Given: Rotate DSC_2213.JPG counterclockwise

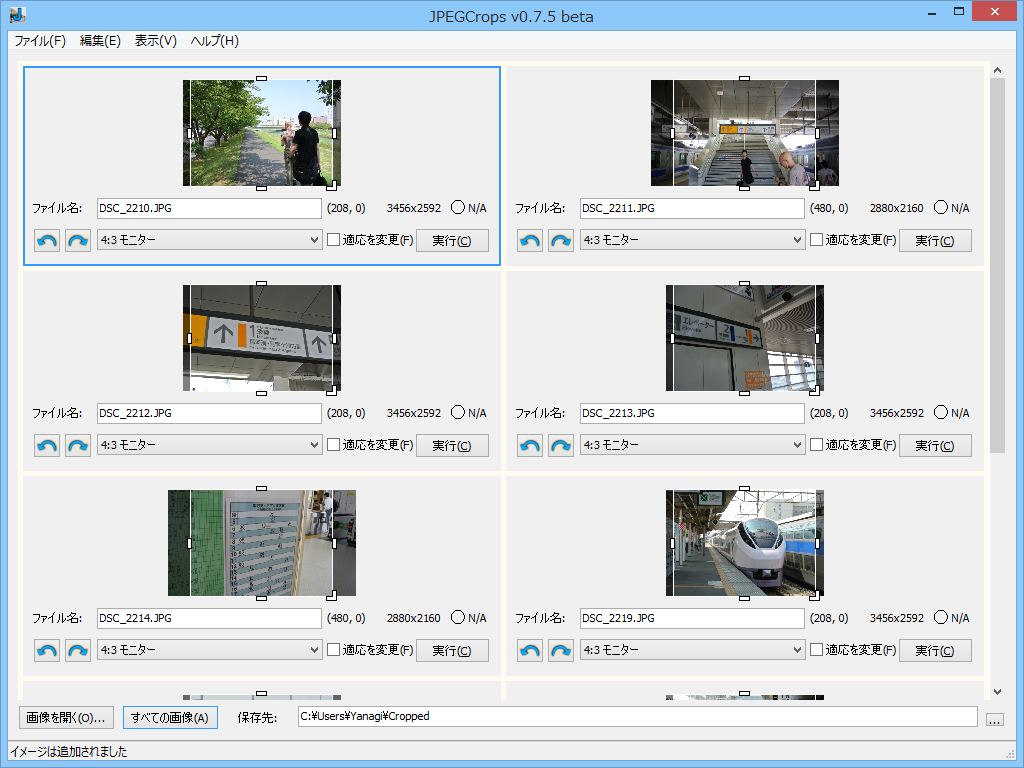Looking at the screenshot, I should coord(530,445).
